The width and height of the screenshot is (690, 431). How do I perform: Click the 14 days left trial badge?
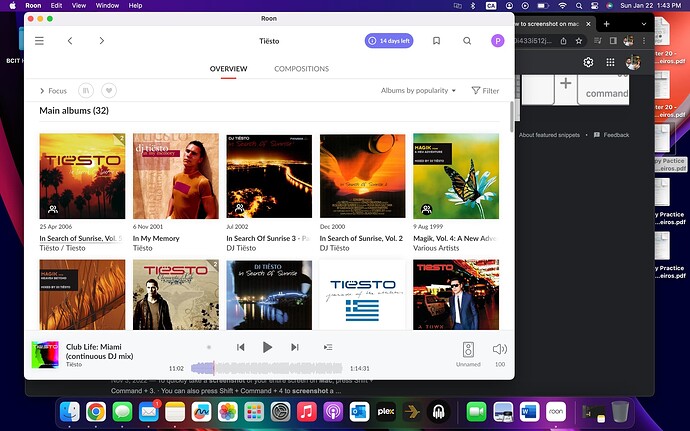[x=389, y=41]
